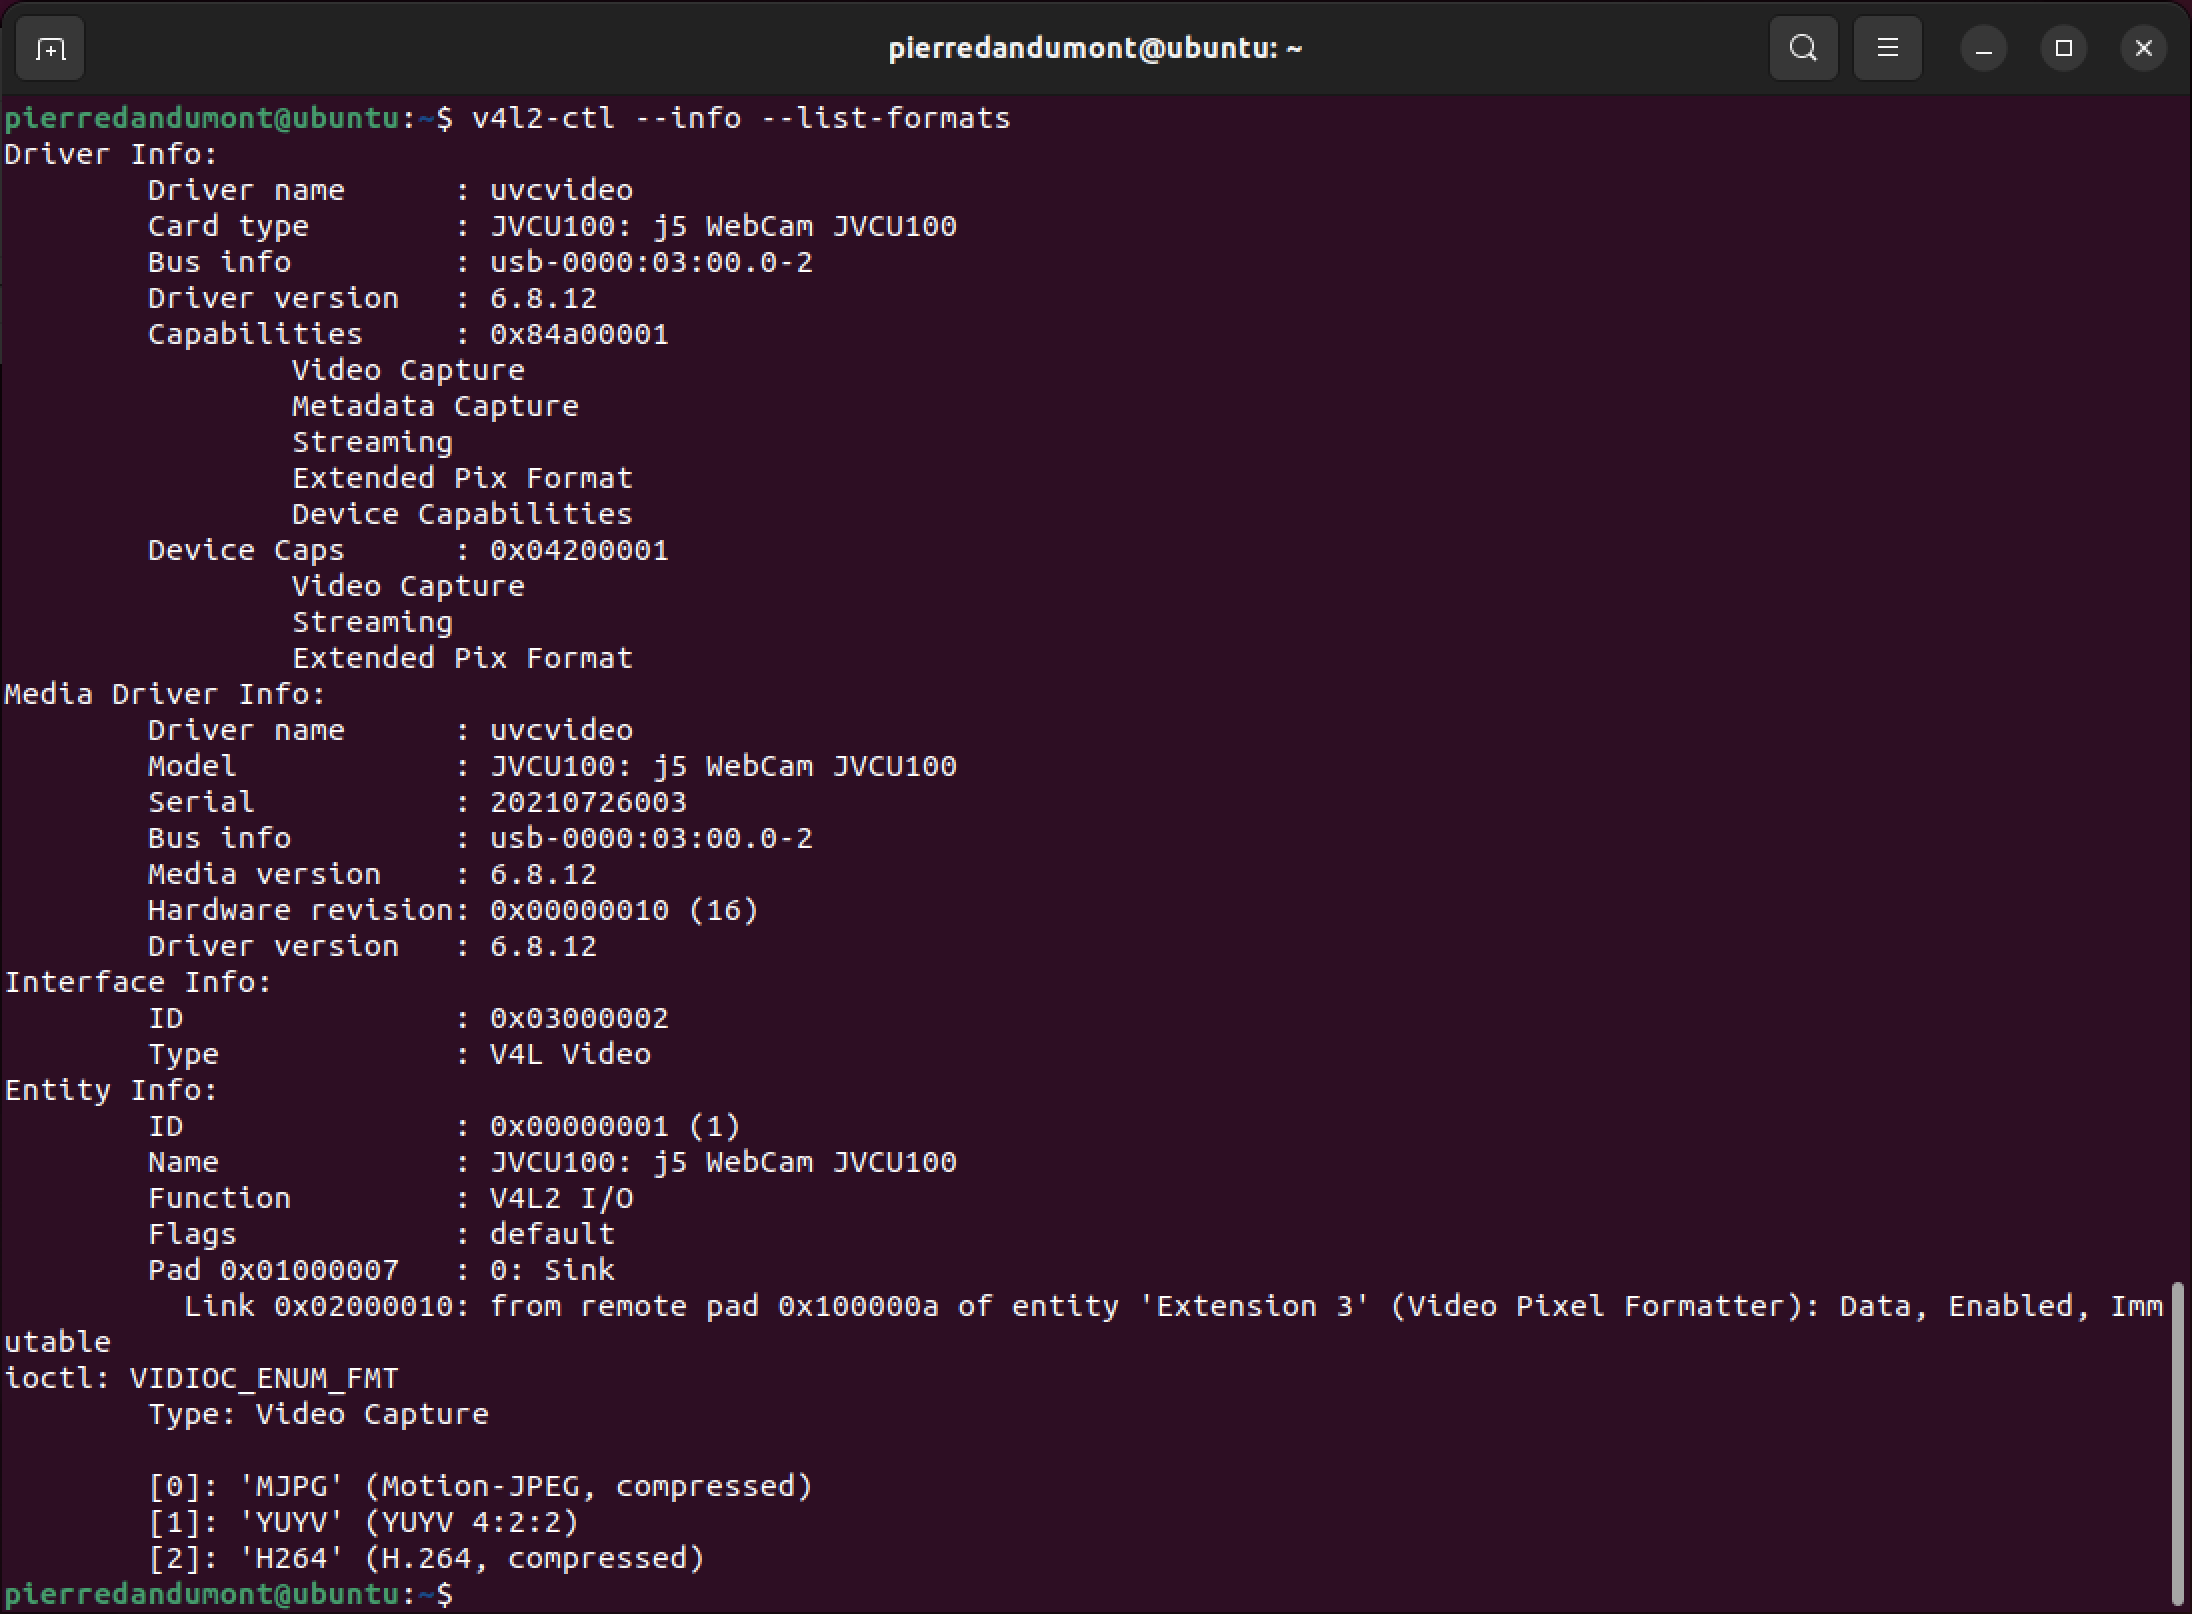Click the Interface Info ID 0x03000002
Screen dimensions: 2192x1614
tap(579, 1018)
